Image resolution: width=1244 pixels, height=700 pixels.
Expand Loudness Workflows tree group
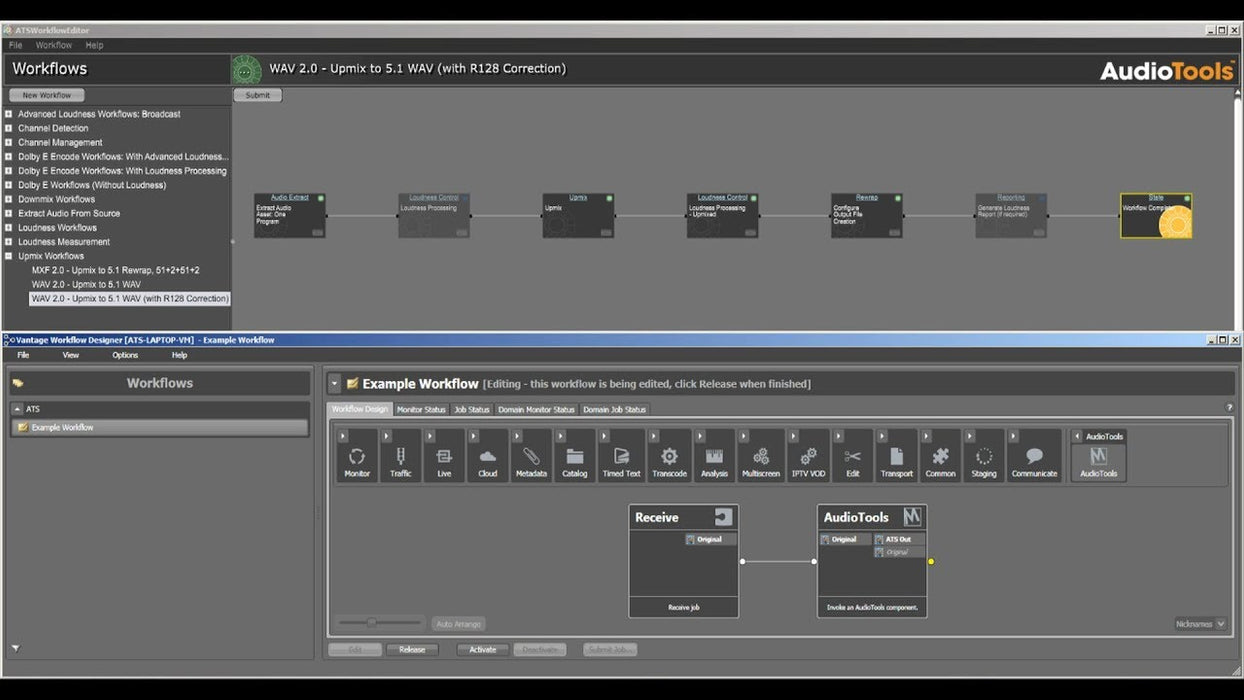pos(9,228)
